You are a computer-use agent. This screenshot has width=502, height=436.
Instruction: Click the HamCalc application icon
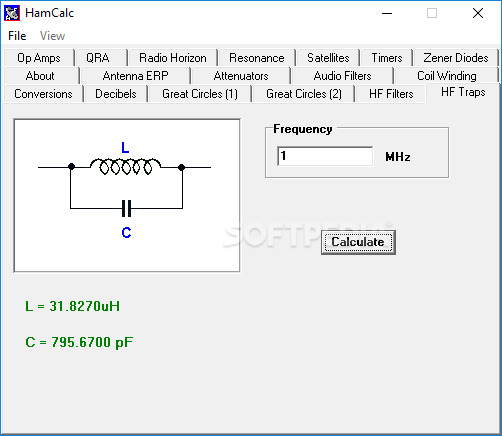click(x=12, y=13)
